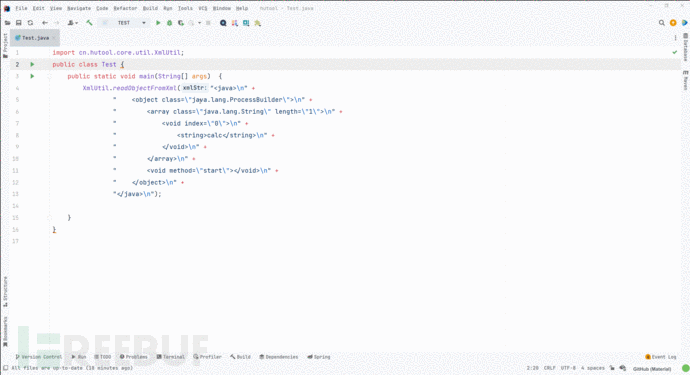Open the Edit menu

pyautogui.click(x=38, y=8)
